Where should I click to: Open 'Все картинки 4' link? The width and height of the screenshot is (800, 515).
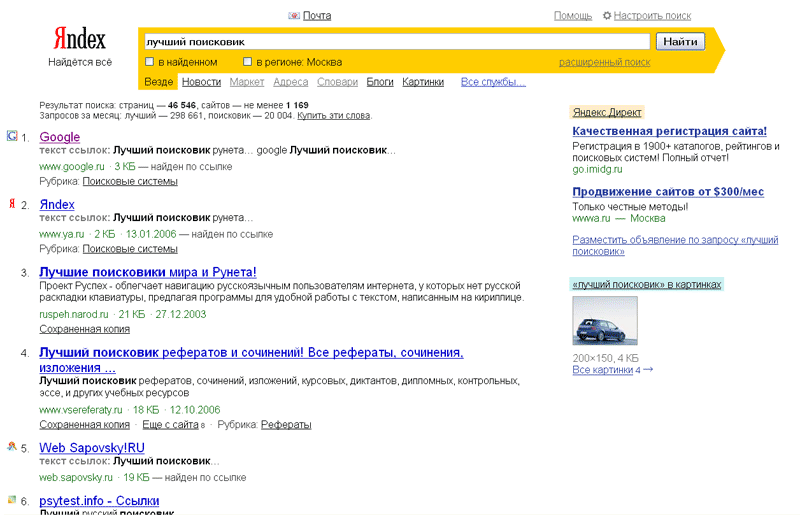(612, 370)
